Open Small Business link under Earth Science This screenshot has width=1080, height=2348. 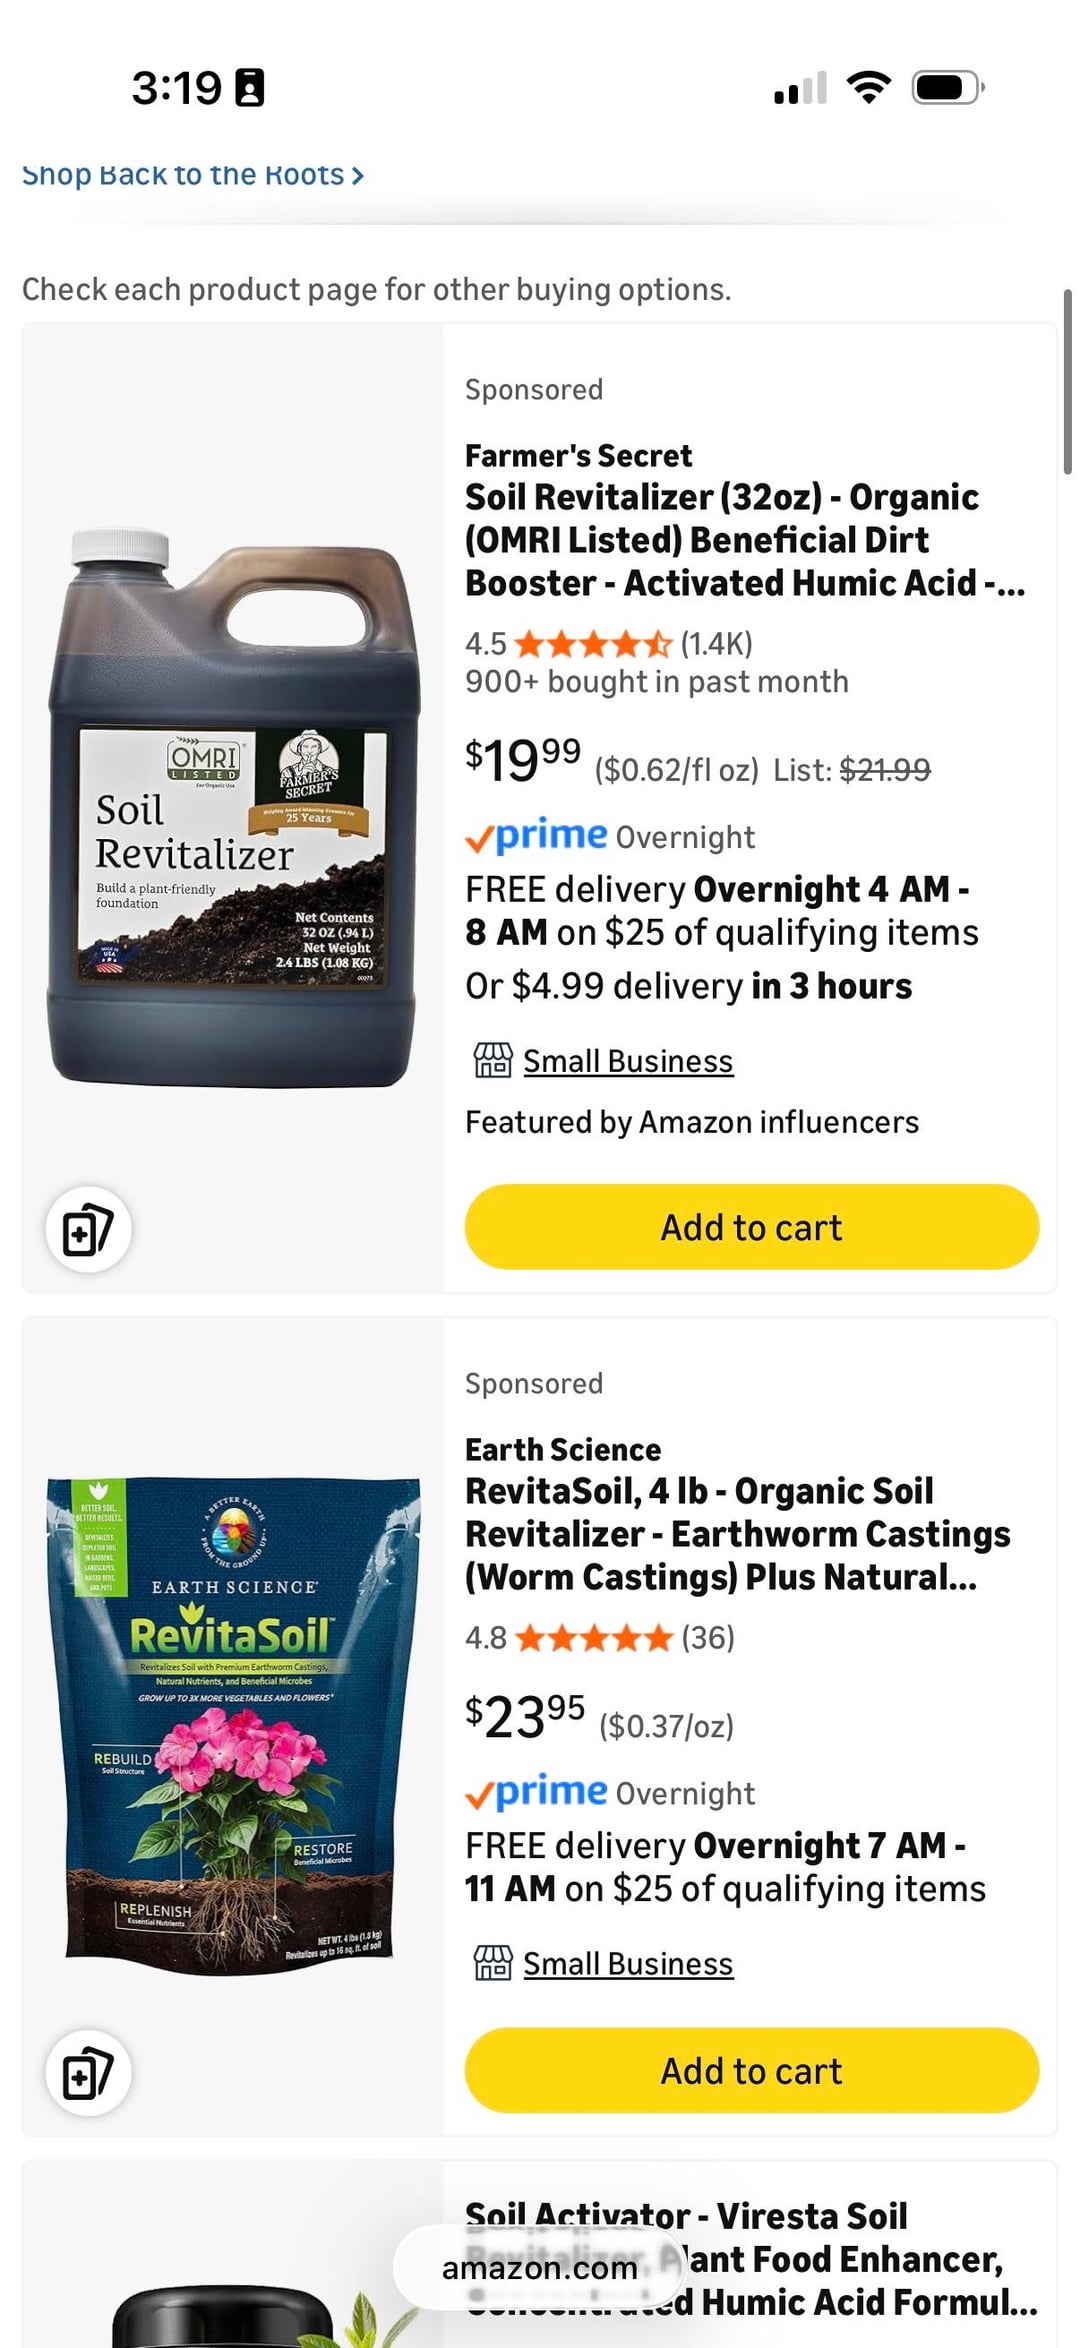(x=628, y=1964)
